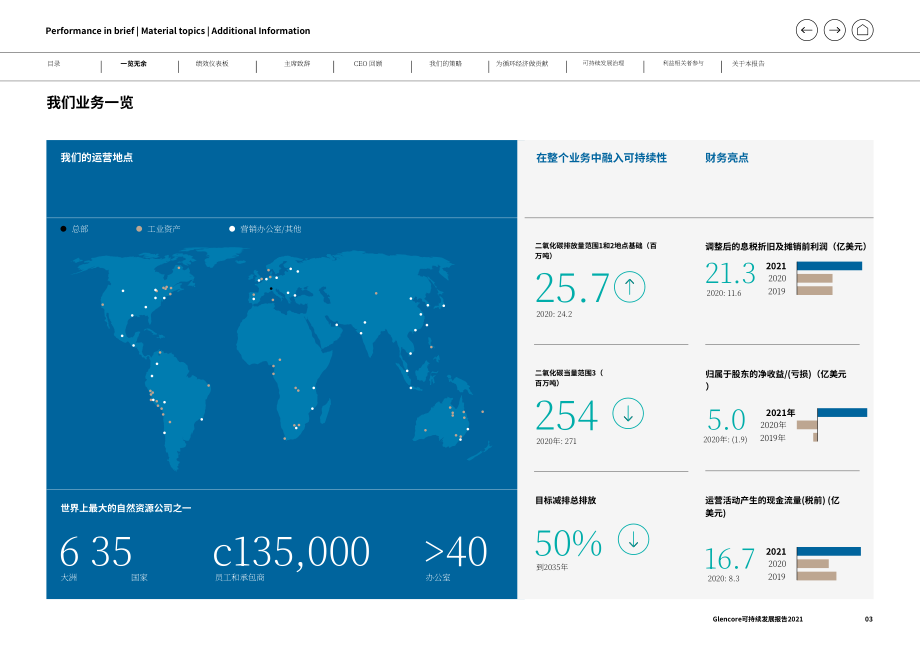Click the 大洲 label under 6
The height and width of the screenshot is (651, 920).
tap(69, 578)
